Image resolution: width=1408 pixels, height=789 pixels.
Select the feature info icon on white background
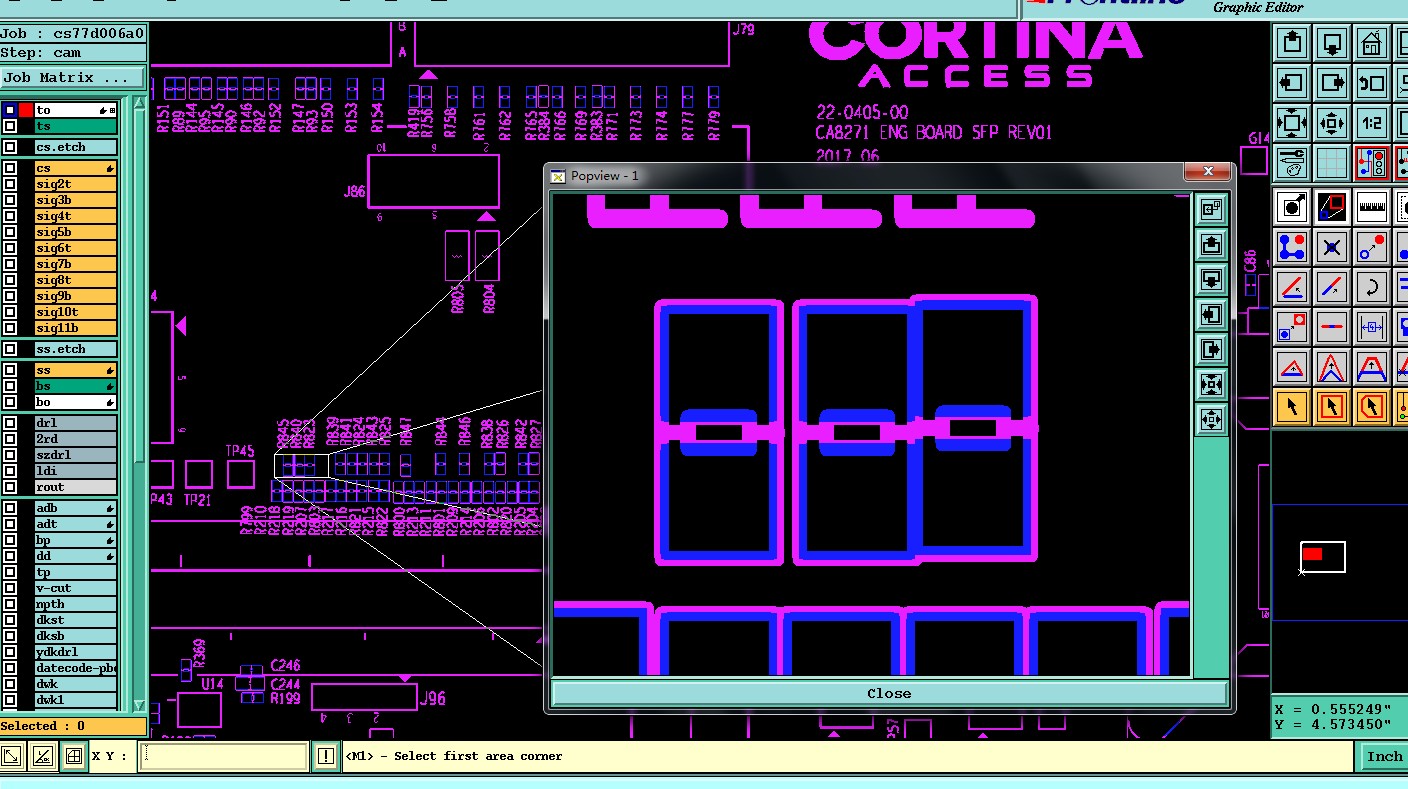point(1292,207)
